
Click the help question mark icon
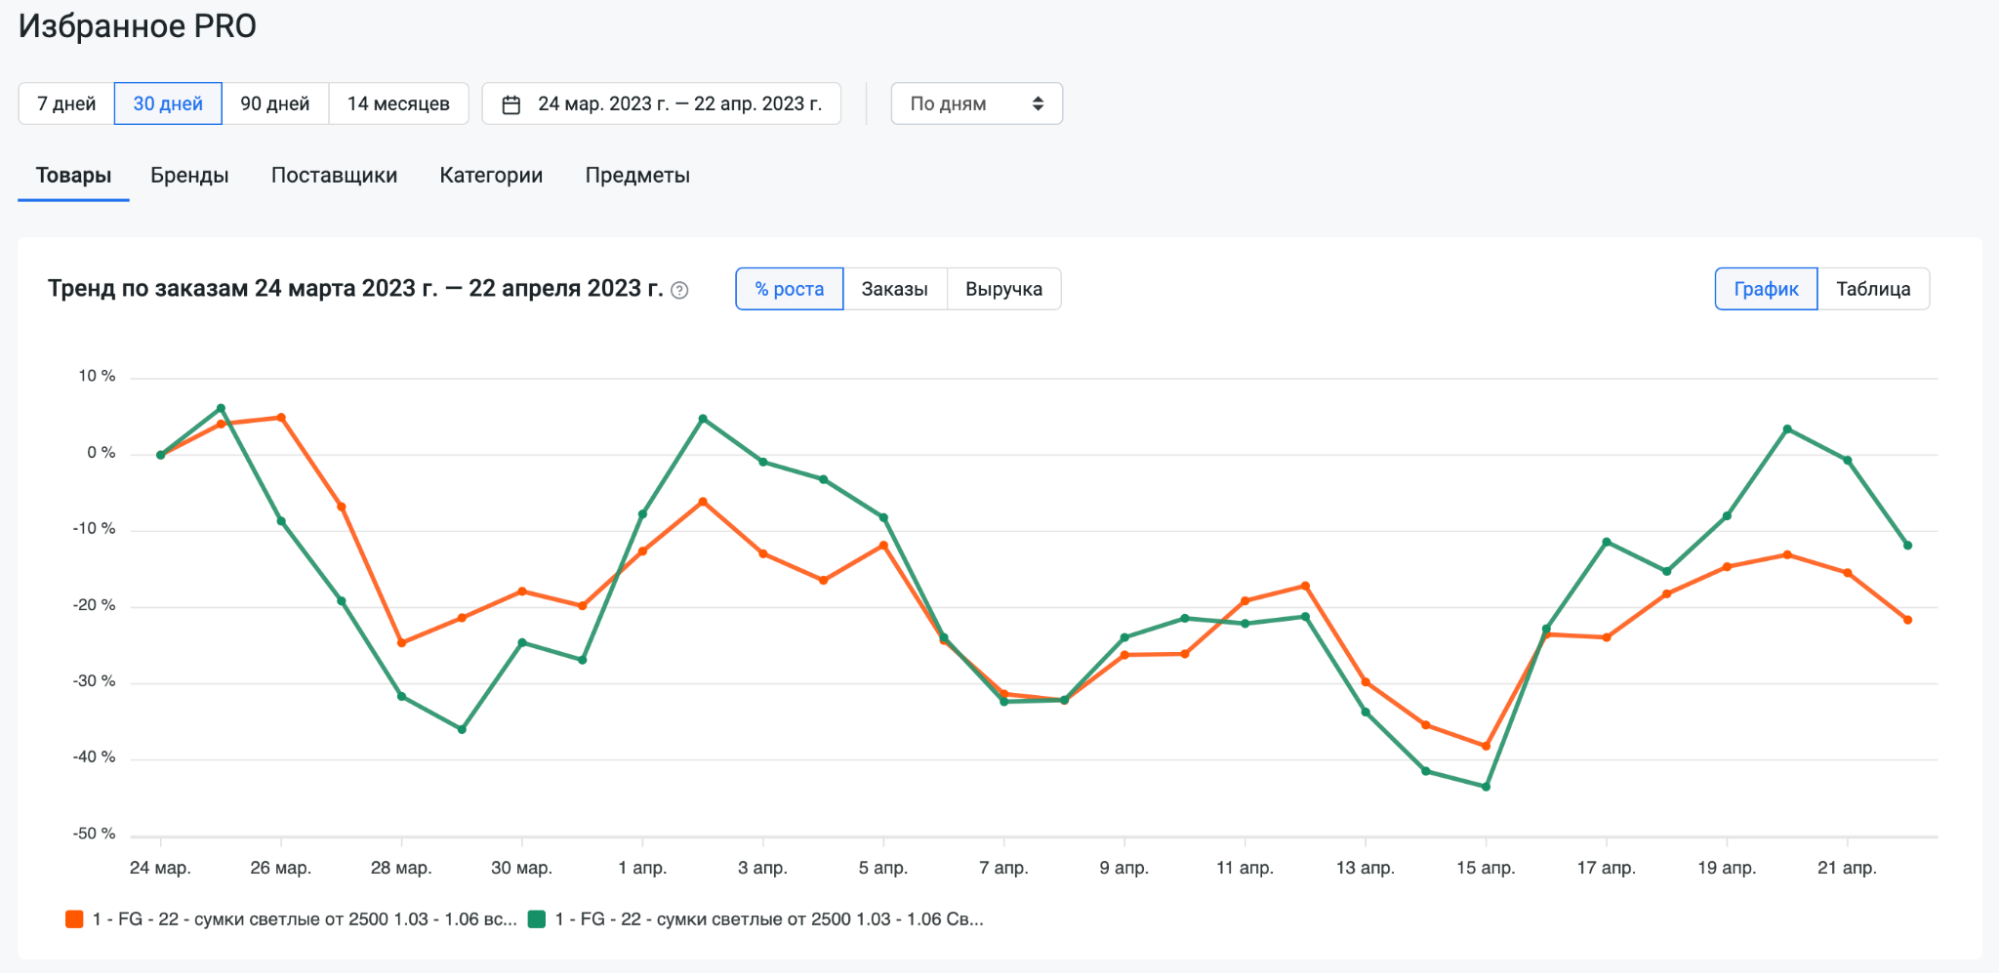pos(679,290)
